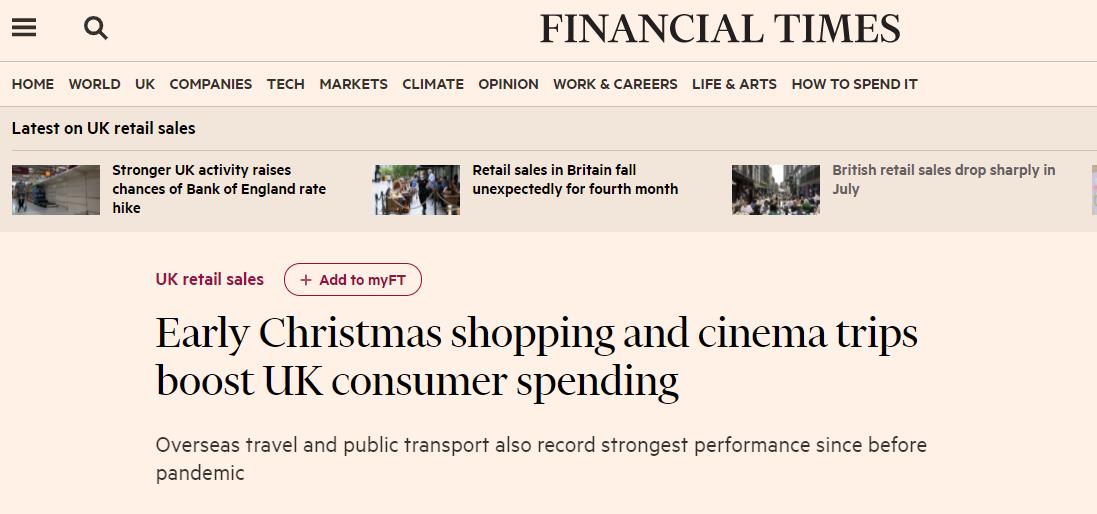Image resolution: width=1097 pixels, height=514 pixels.
Task: Open the UK retail sales topic link
Action: 210,280
